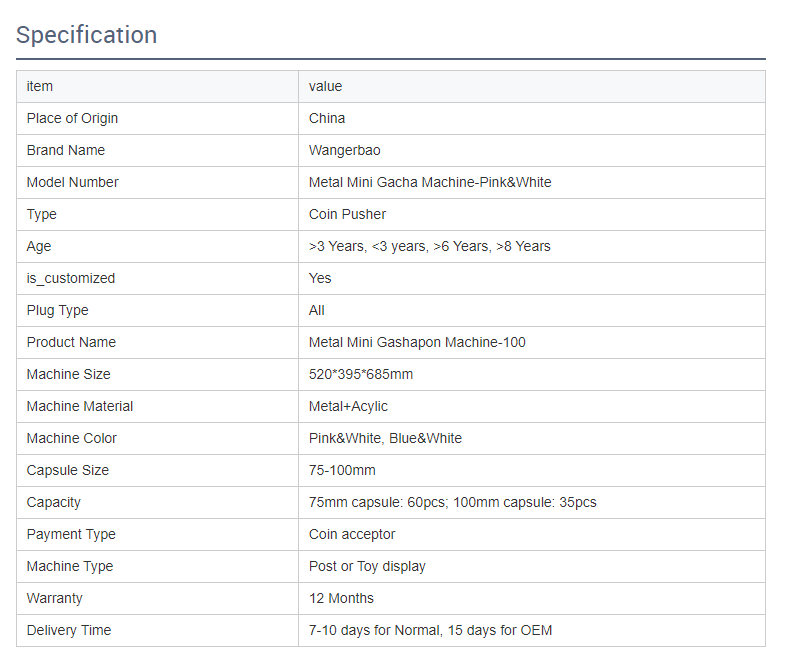
Task: Click Metal Mini Gashapon Machine-100 text
Action: tap(417, 342)
